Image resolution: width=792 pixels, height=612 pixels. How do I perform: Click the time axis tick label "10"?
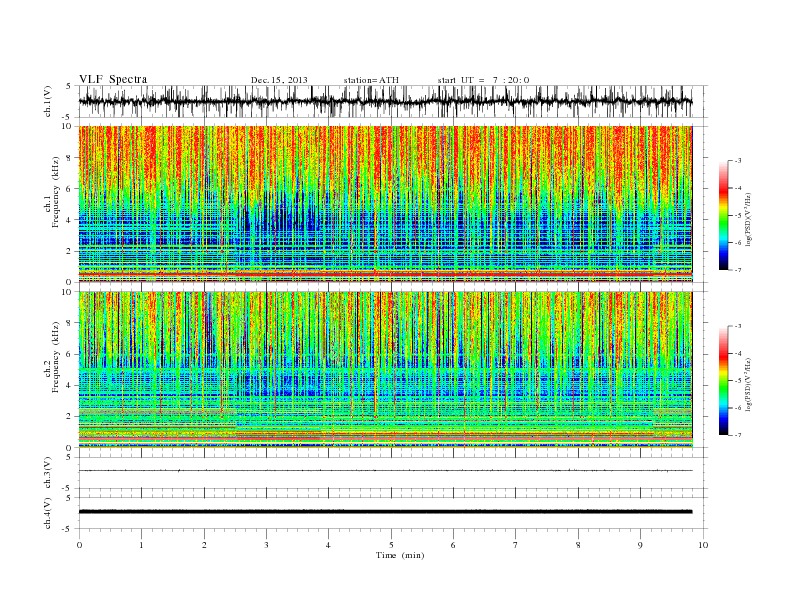pos(703,545)
